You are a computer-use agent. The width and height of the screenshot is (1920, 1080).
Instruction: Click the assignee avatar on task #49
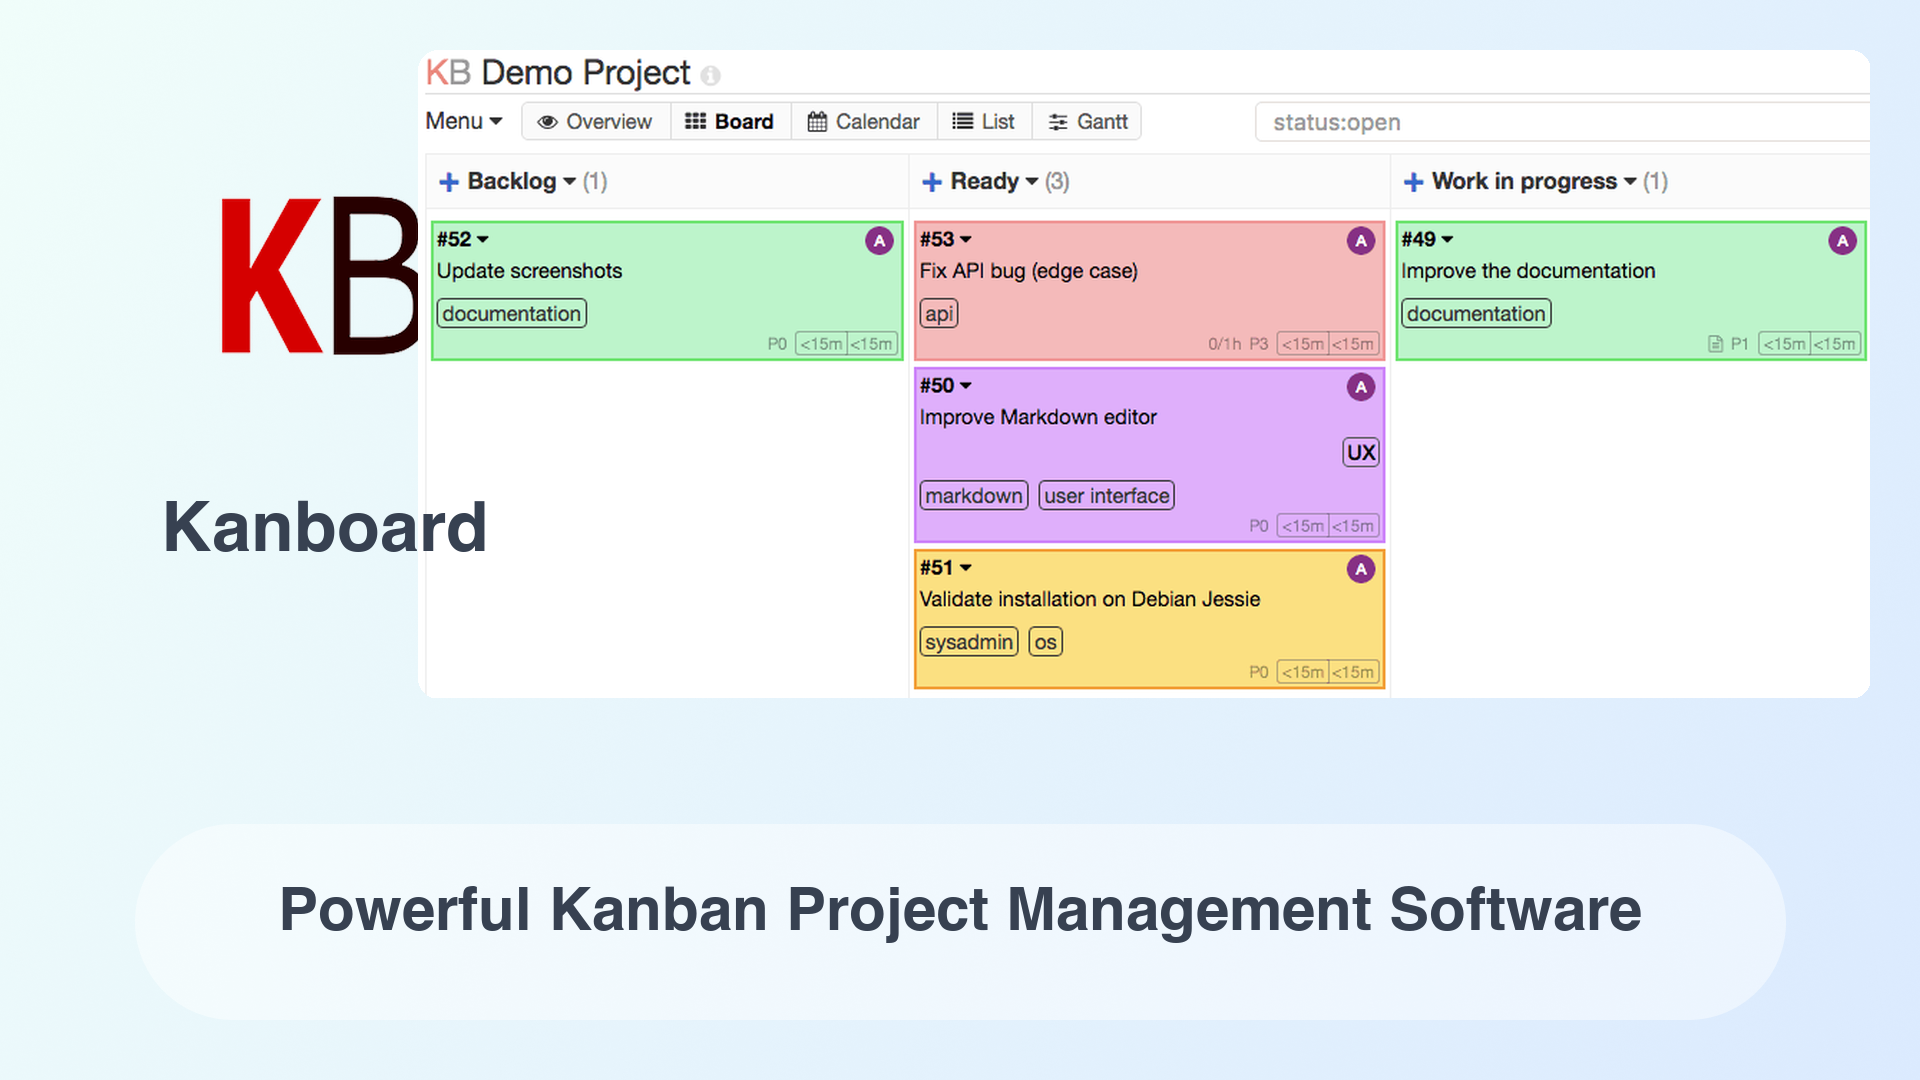coord(1843,241)
